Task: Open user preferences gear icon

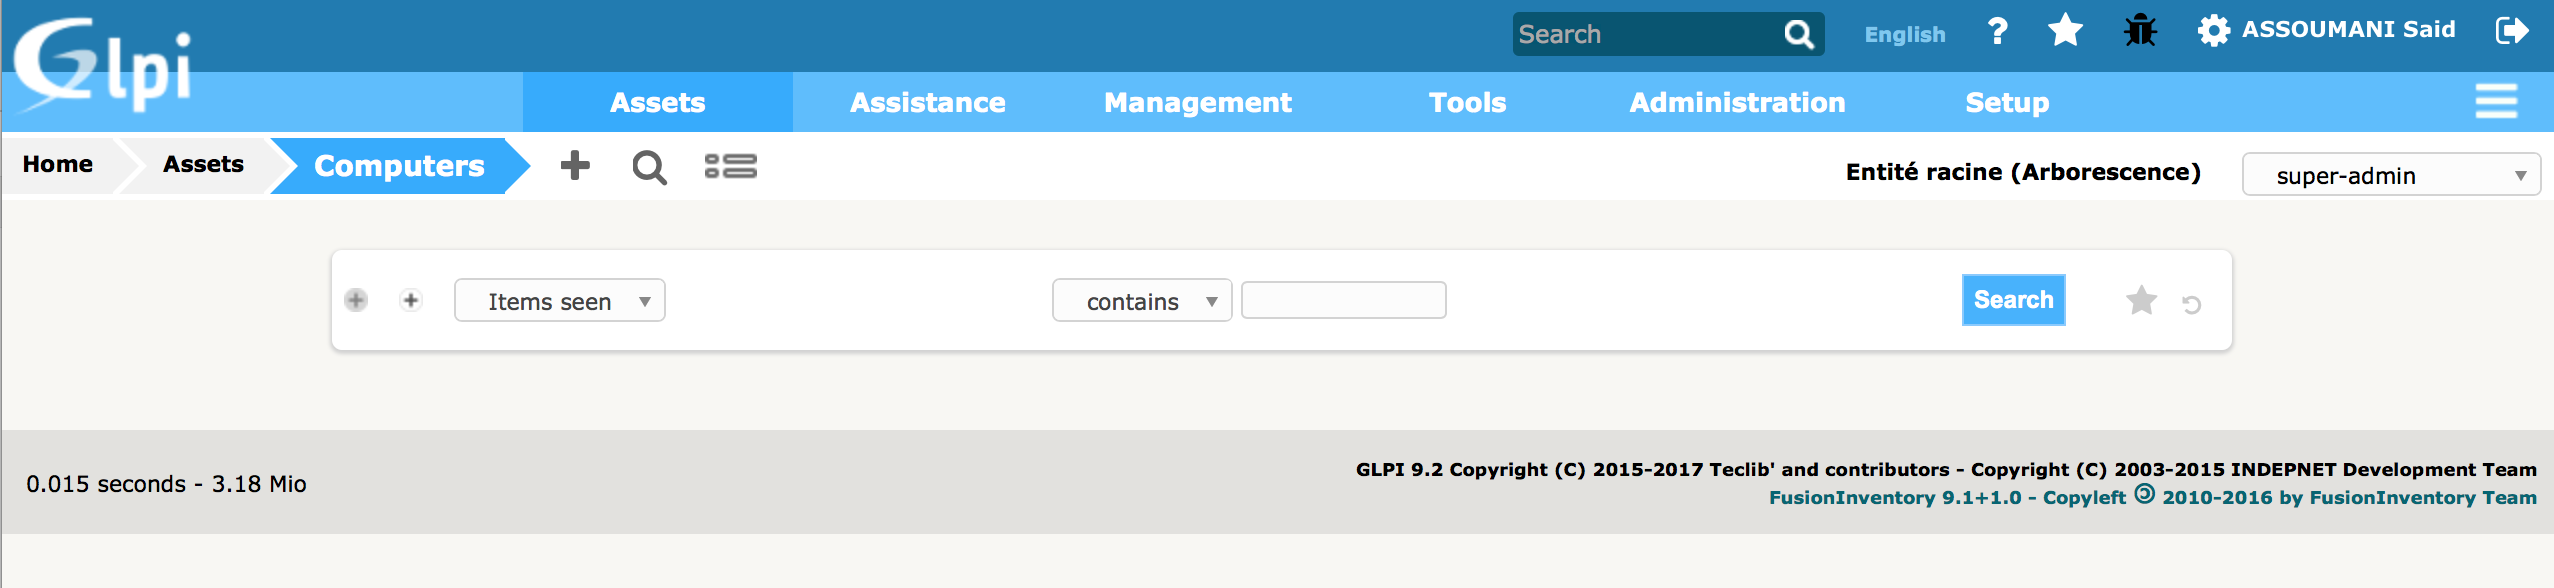Action: click(x=2213, y=31)
